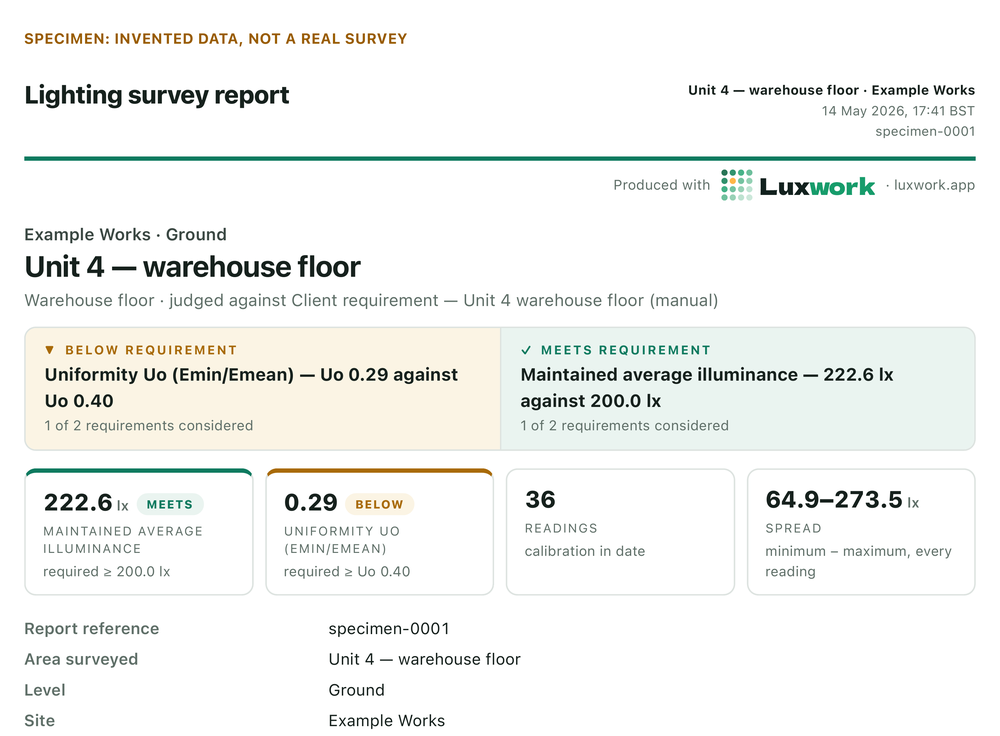Click the 0.29 uniformity value
The width and height of the screenshot is (1000, 736).
coord(311,503)
